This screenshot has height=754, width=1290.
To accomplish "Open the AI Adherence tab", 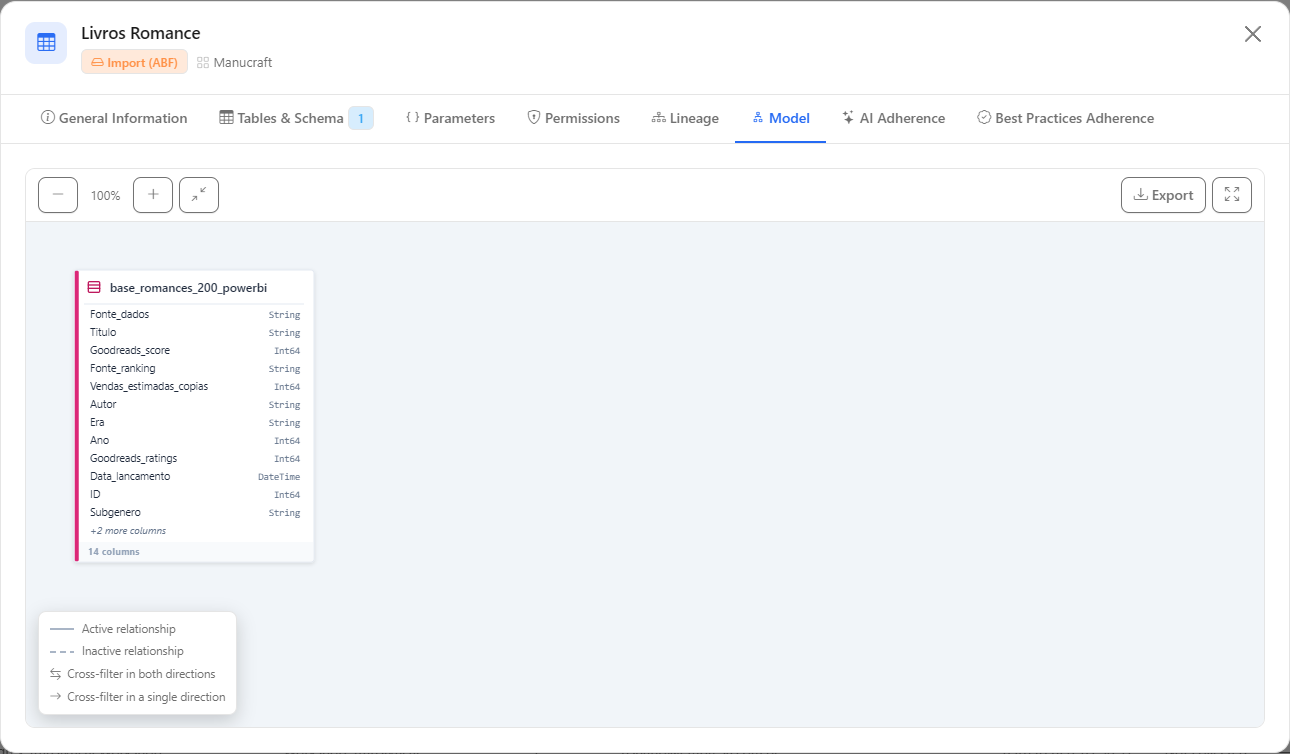I will click(893, 118).
